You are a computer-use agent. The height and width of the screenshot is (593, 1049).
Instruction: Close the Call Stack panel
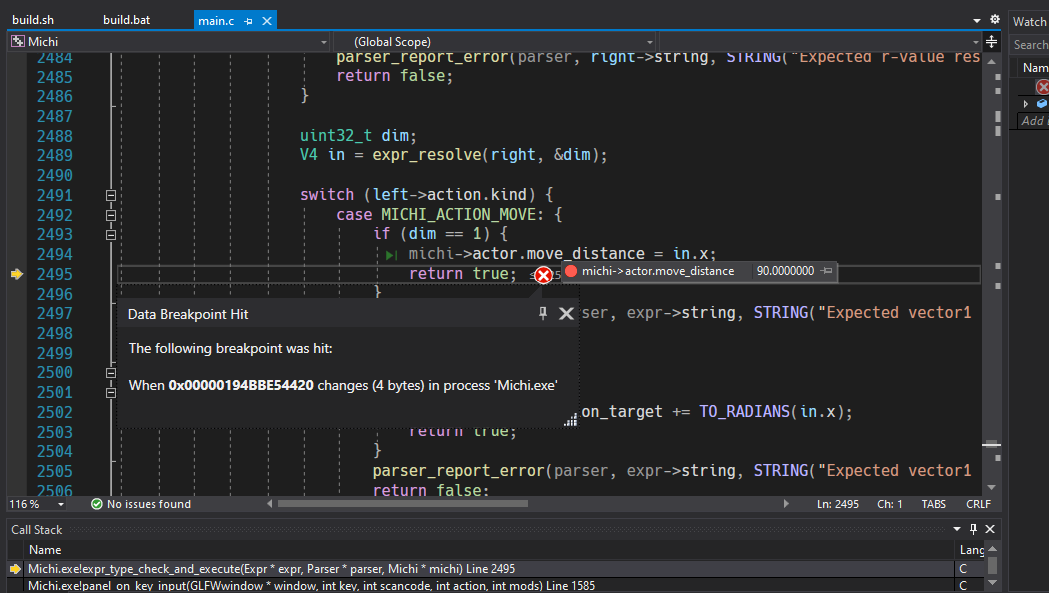(x=990, y=529)
